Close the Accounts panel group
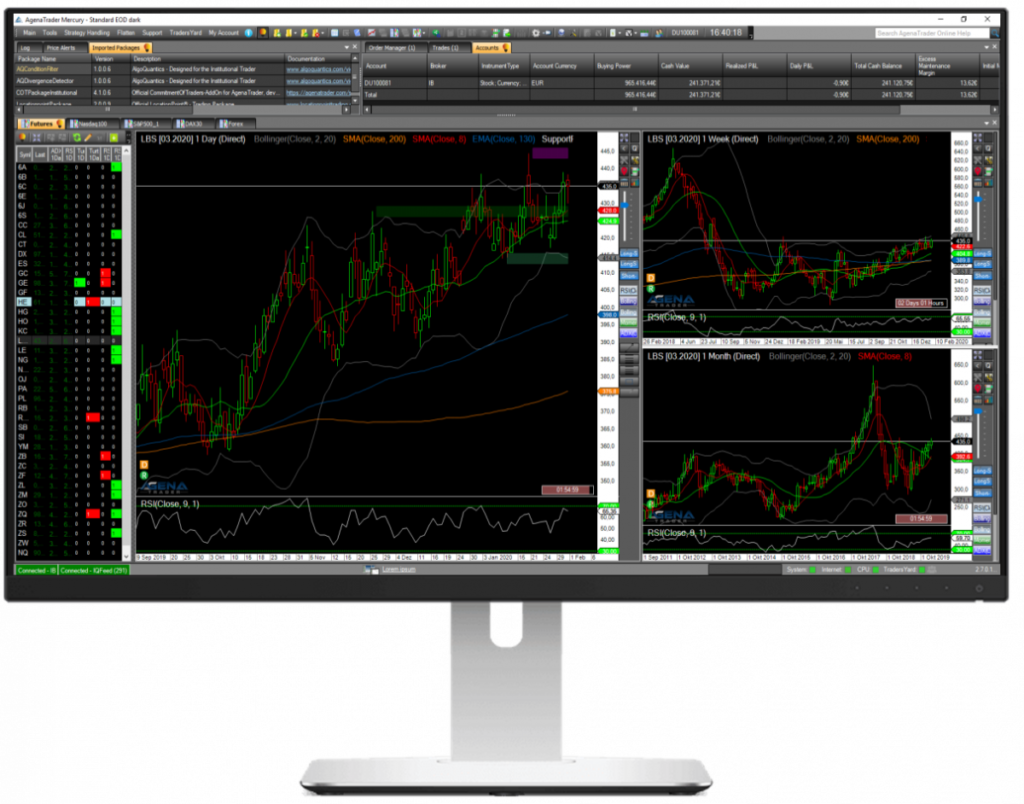The height and width of the screenshot is (804, 1024). [995, 47]
